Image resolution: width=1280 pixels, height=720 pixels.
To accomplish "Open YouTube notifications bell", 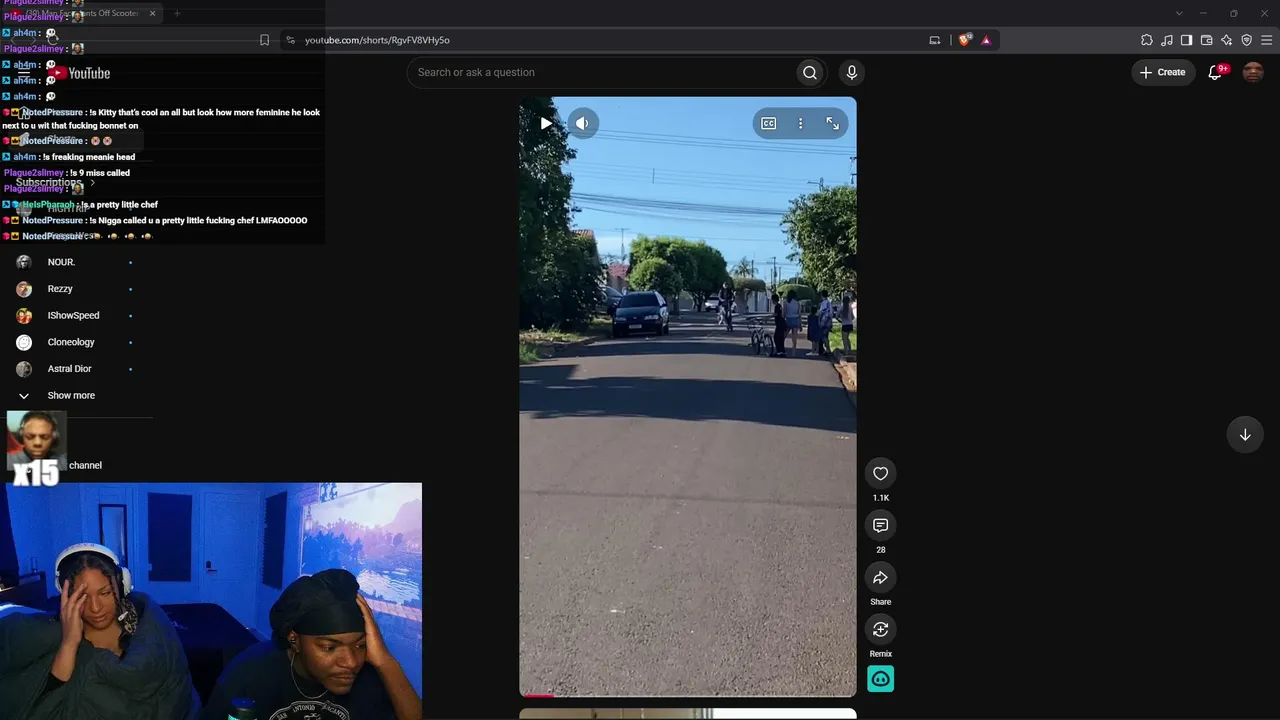I will pyautogui.click(x=1215, y=72).
